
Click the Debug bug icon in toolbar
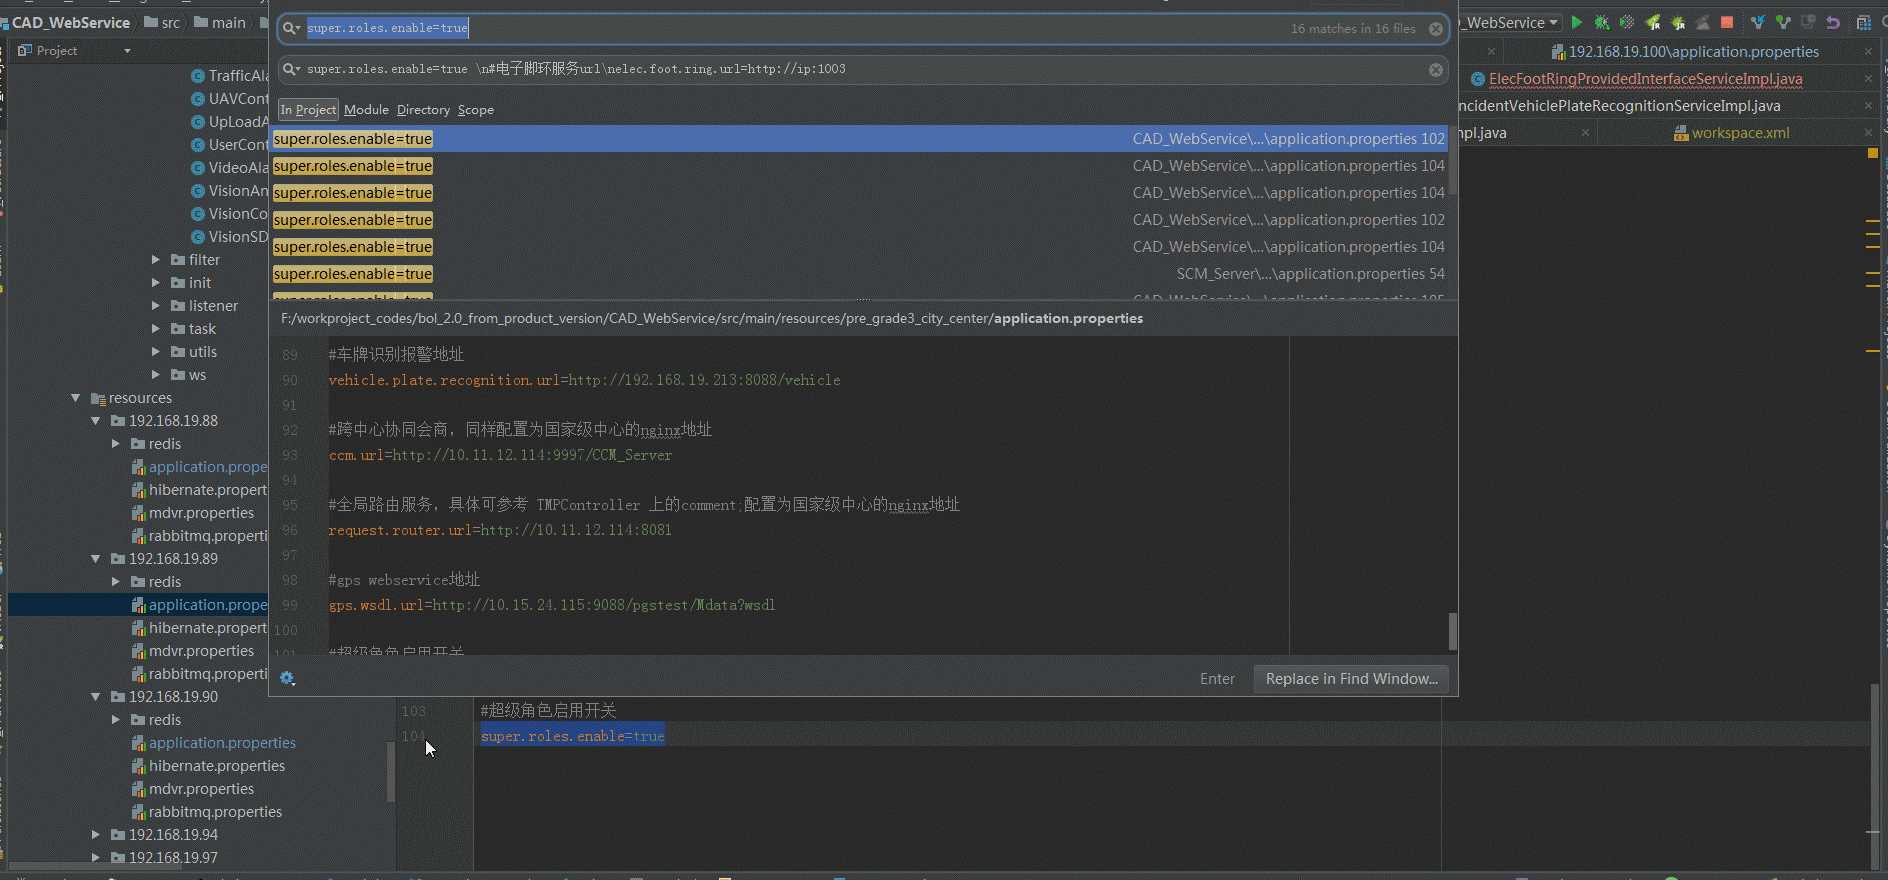[x=1602, y=22]
